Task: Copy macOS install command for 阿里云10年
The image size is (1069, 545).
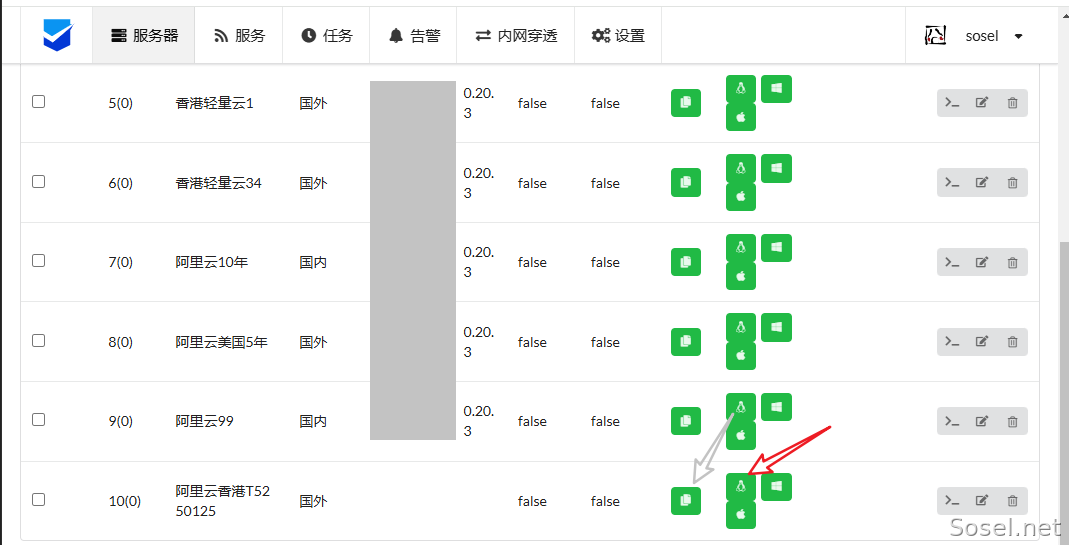Action: [740, 276]
